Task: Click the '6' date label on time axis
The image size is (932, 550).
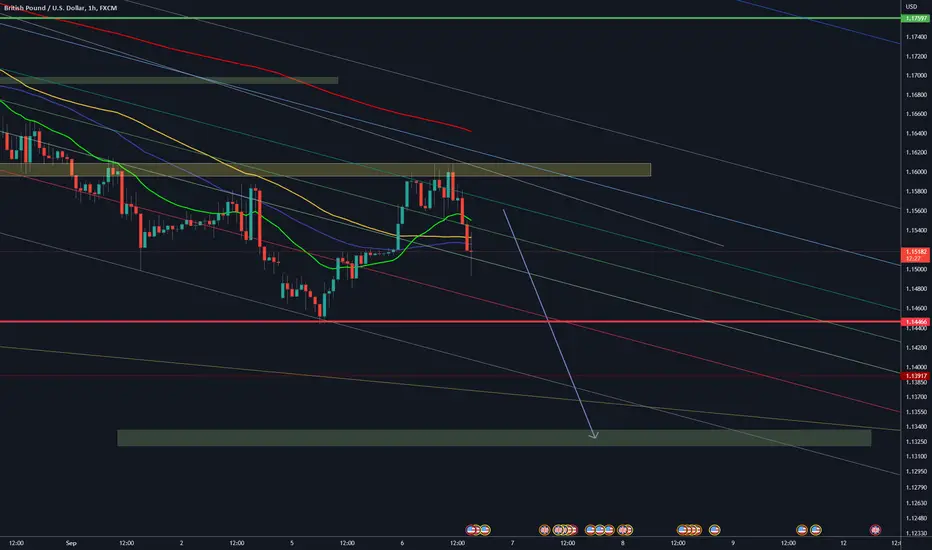Action: click(402, 543)
